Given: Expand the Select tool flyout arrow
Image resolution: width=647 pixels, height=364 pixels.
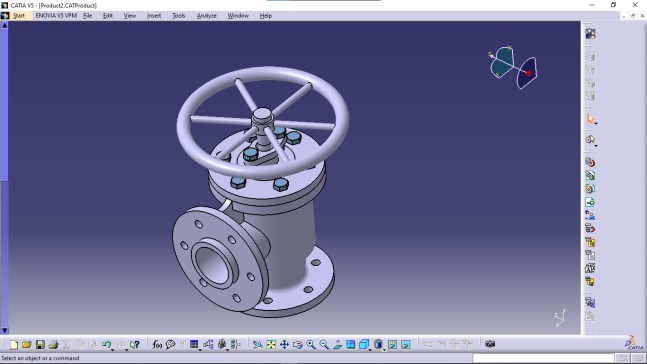Looking at the screenshot, I should click(596, 123).
